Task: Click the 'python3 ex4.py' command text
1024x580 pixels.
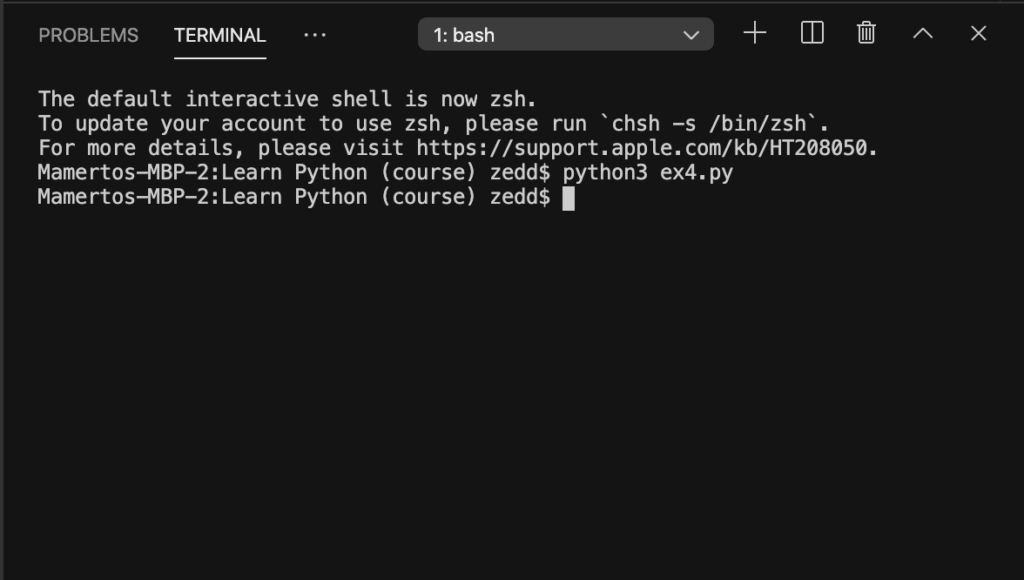Action: pos(647,173)
